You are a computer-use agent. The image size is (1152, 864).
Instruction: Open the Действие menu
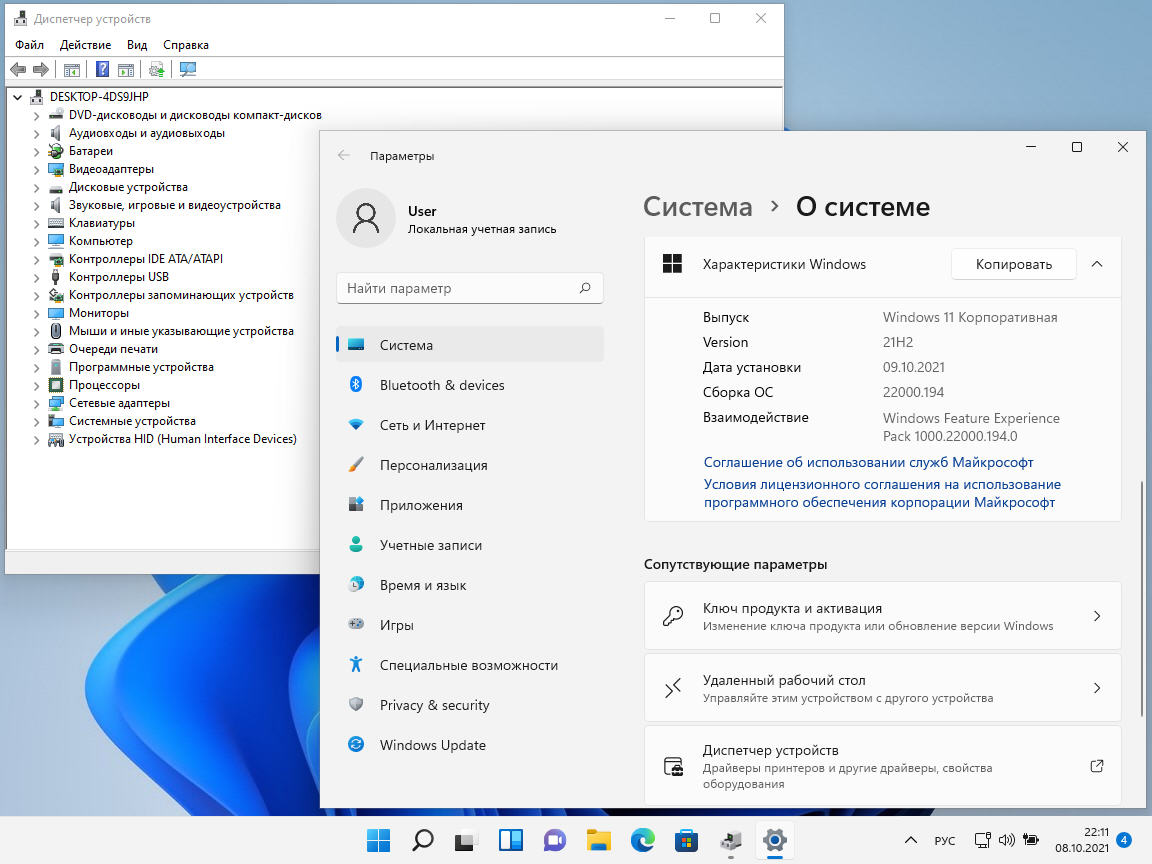coord(85,45)
